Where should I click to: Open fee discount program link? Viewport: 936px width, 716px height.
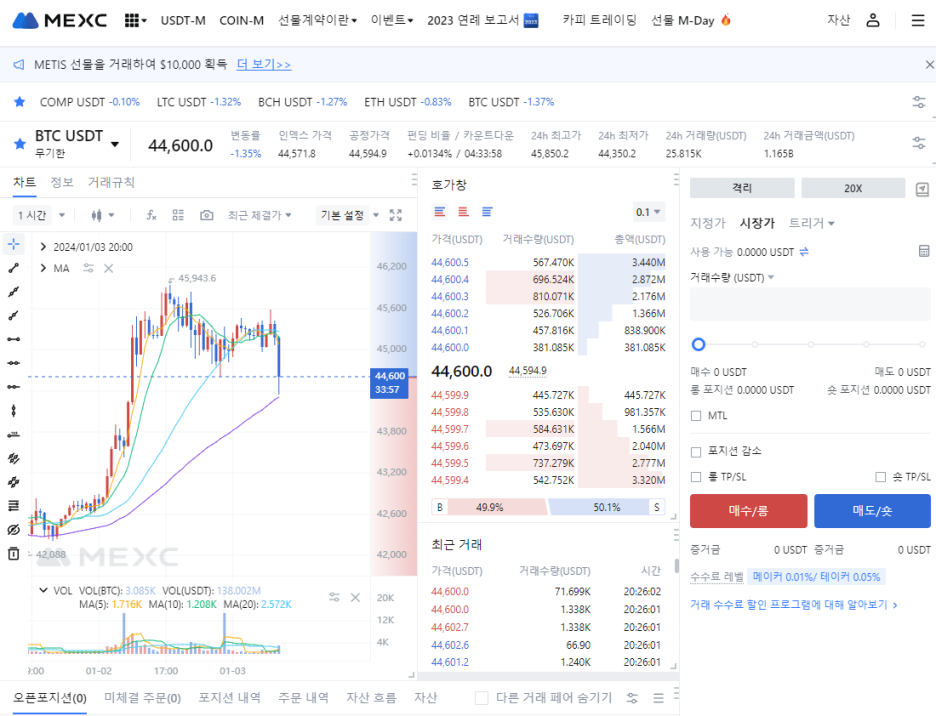(x=793, y=605)
